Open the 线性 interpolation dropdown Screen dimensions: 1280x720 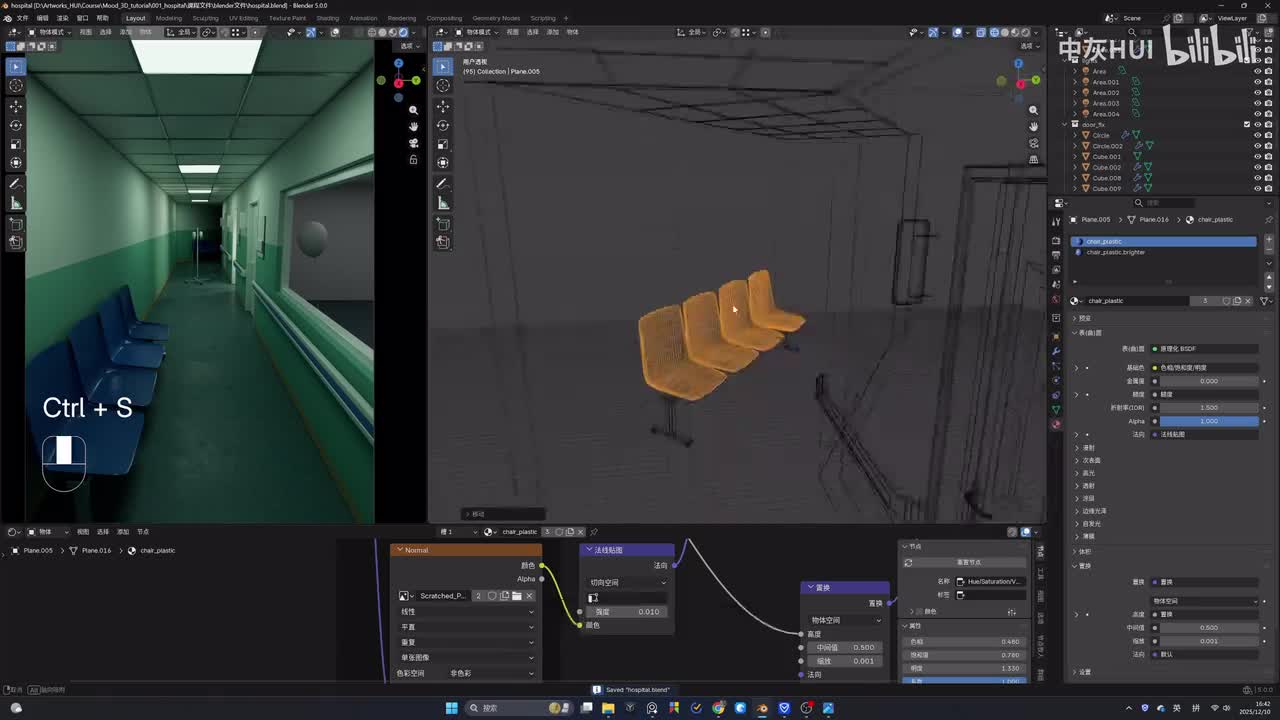tap(466, 612)
